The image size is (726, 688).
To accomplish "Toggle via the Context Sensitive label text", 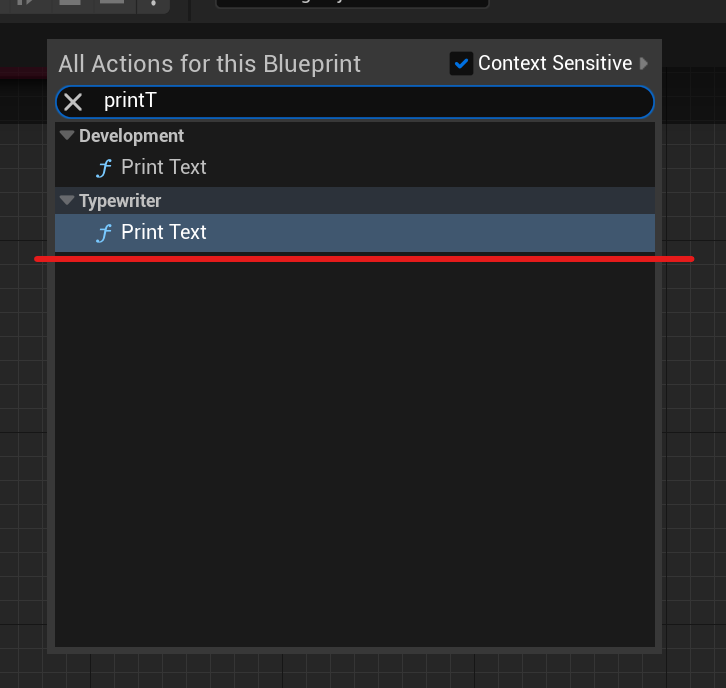I will 555,63.
